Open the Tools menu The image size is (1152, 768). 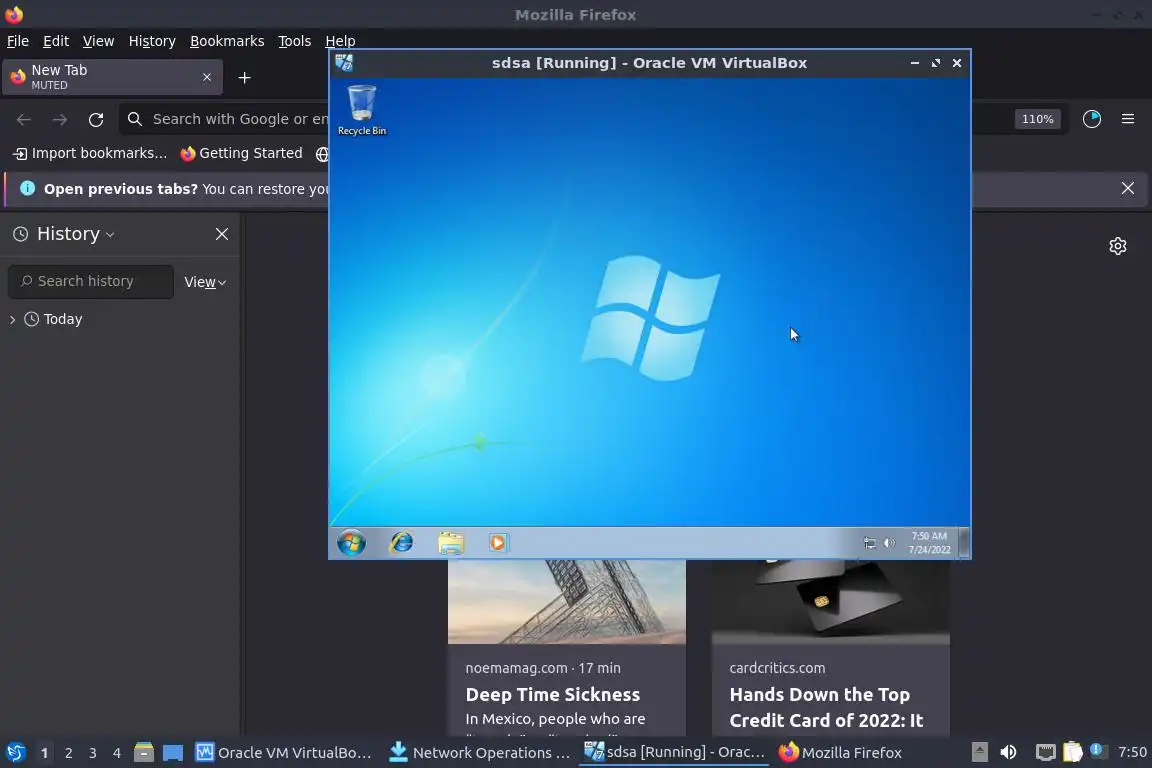click(x=295, y=41)
